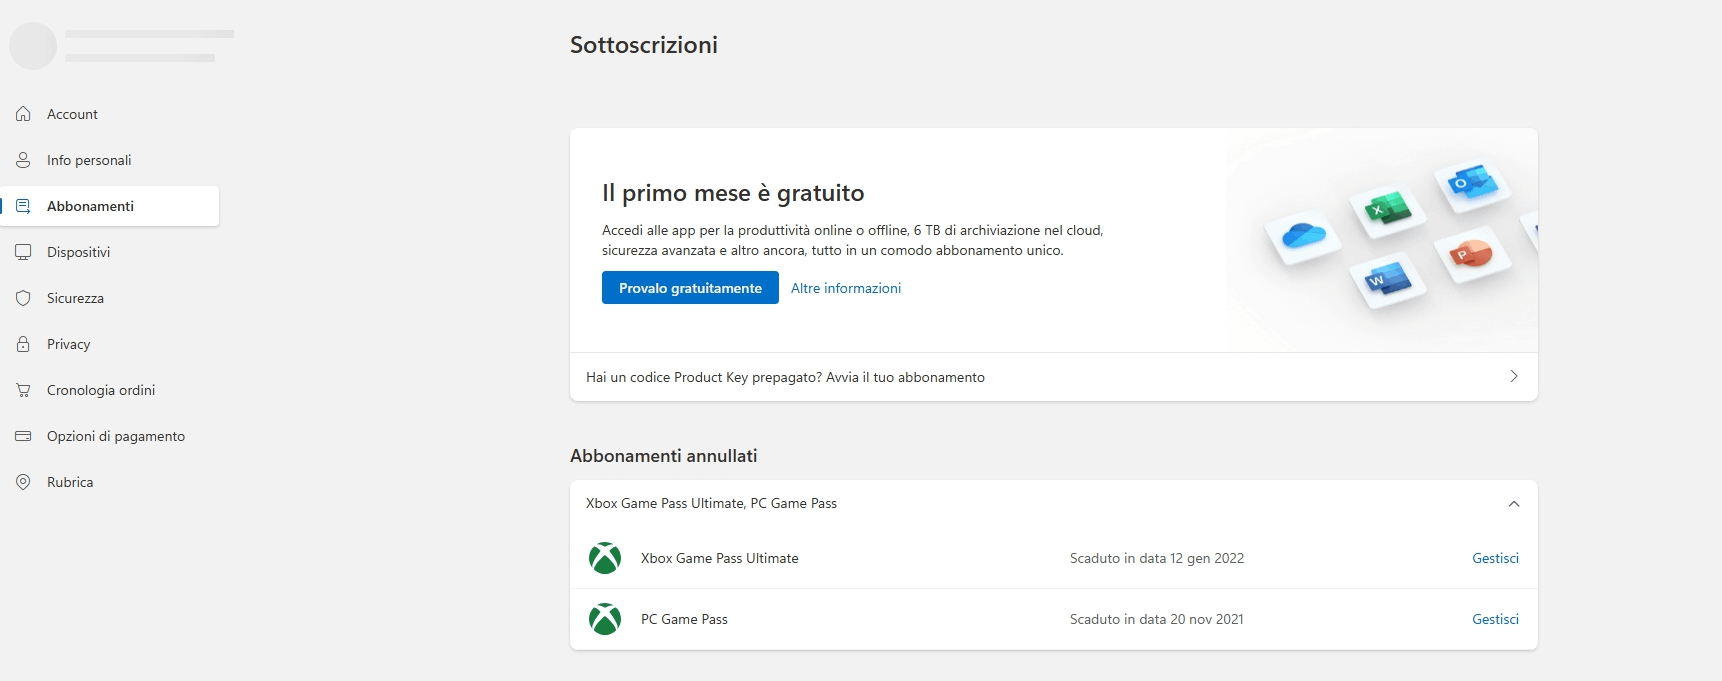
Task: Click the chevron right of Product Key row
Action: pos(1514,376)
